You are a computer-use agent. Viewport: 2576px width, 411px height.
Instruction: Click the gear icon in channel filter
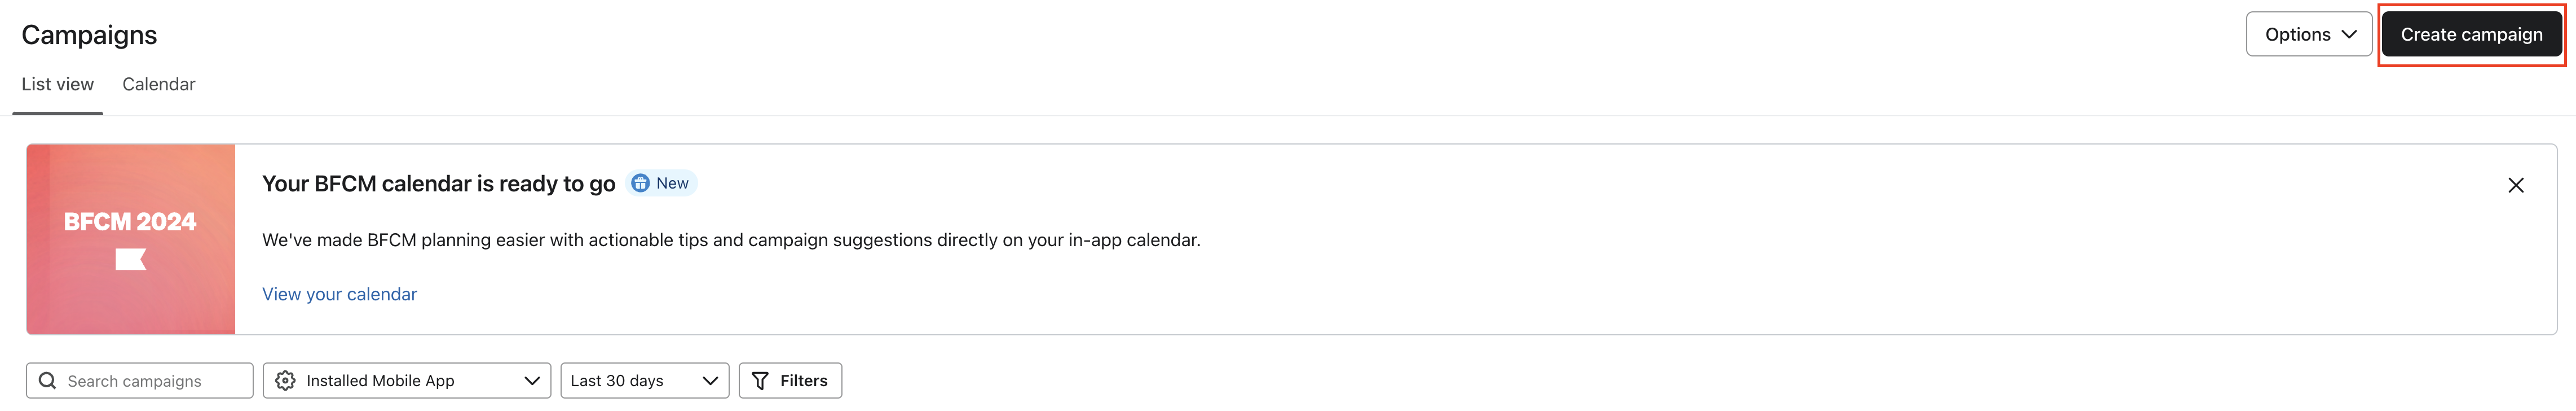(x=285, y=381)
